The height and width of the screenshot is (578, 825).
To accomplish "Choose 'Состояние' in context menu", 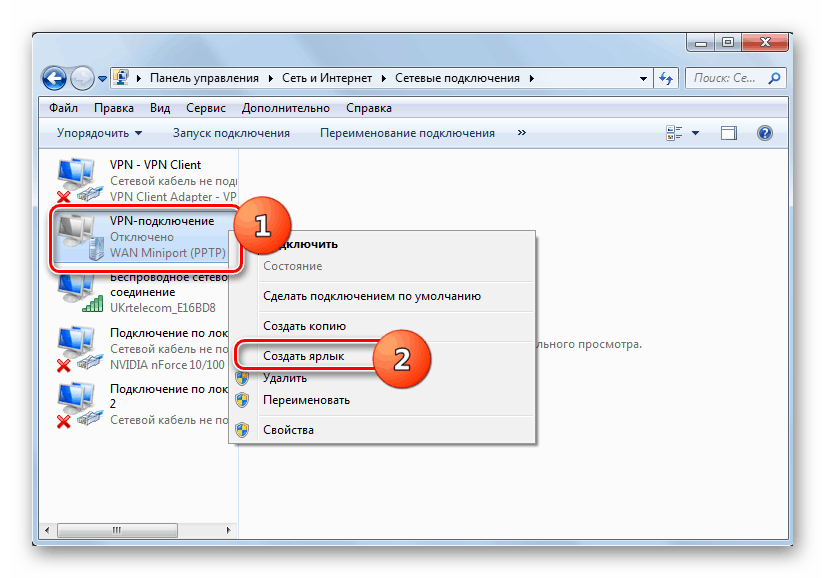I will point(382,266).
